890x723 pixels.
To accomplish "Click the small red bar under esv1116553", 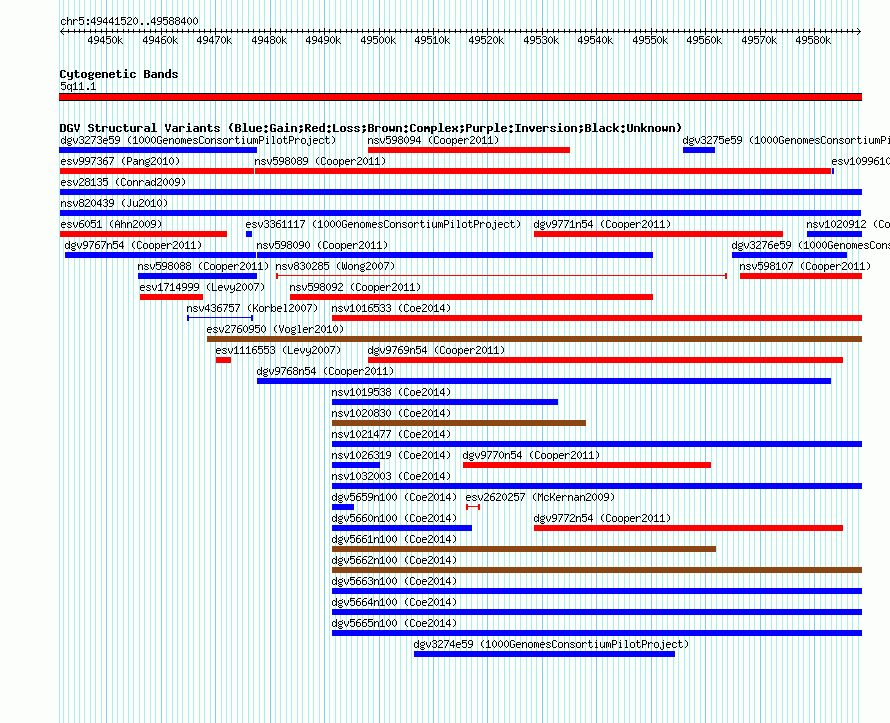I will tap(223, 360).
